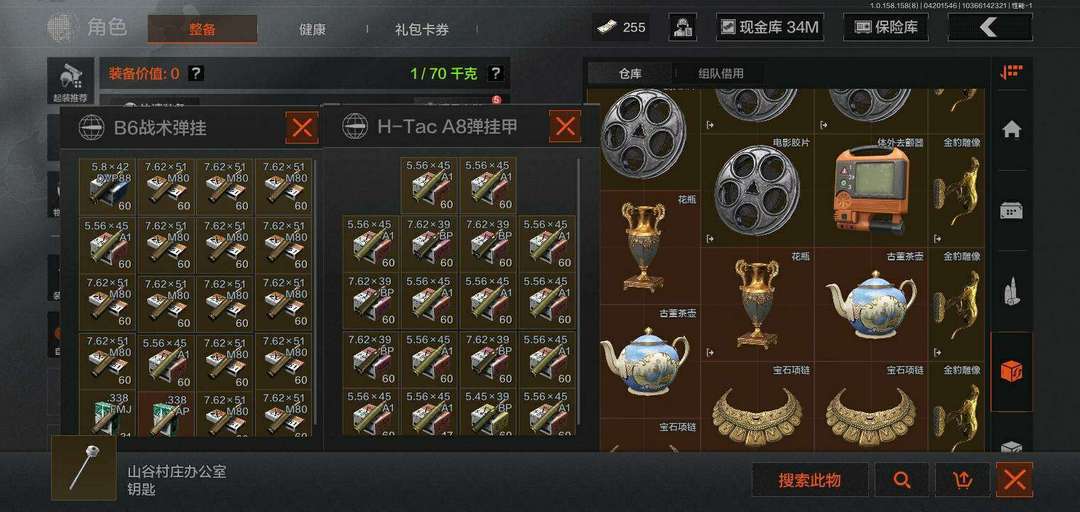Close the B6战术弹挂 panel
Viewport: 1080px width, 512px height.
[302, 127]
